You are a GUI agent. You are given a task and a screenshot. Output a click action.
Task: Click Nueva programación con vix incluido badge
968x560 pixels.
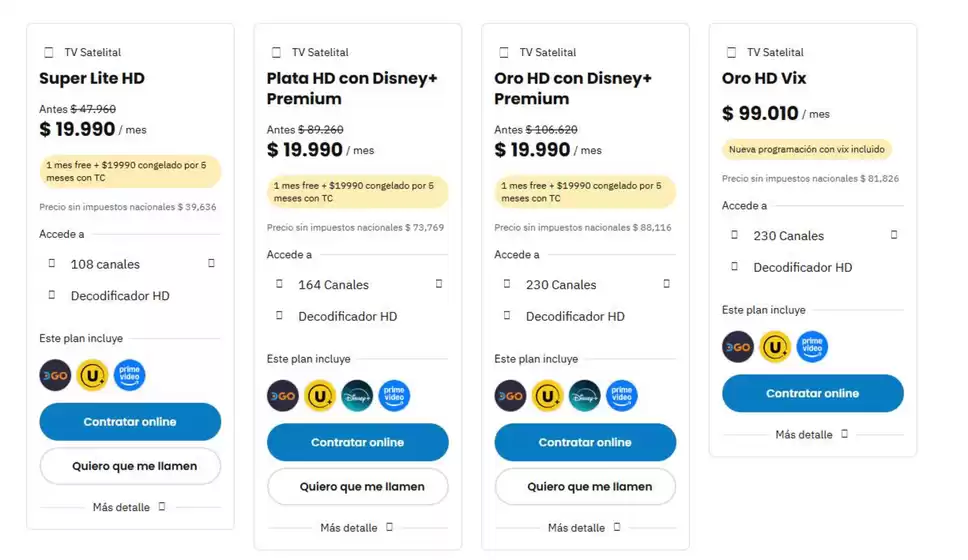(x=807, y=149)
